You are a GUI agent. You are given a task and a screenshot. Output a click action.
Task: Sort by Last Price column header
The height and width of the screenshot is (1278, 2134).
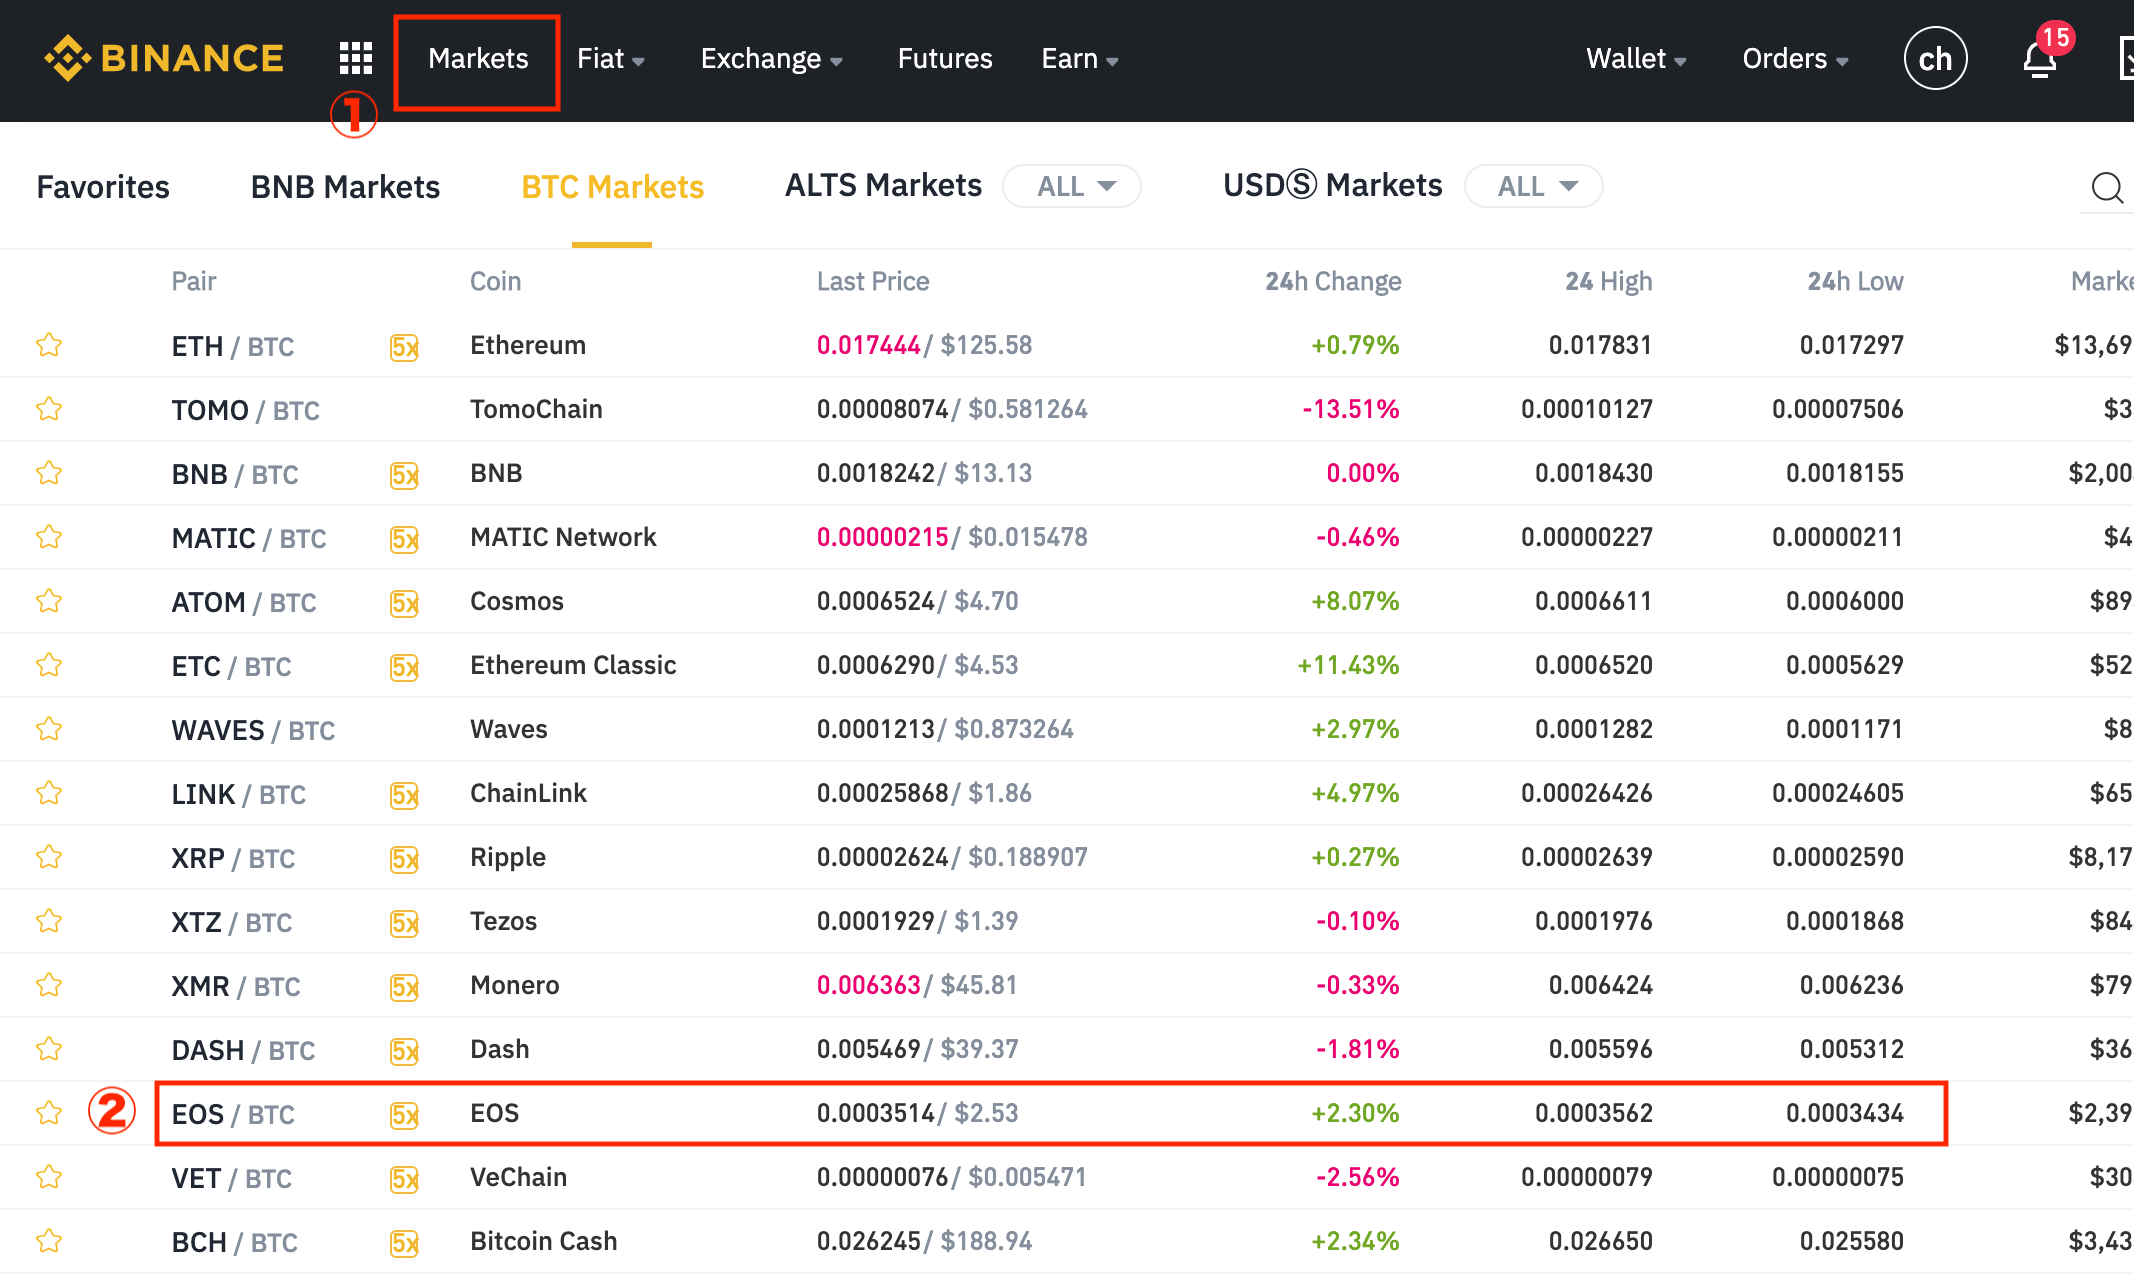(873, 281)
